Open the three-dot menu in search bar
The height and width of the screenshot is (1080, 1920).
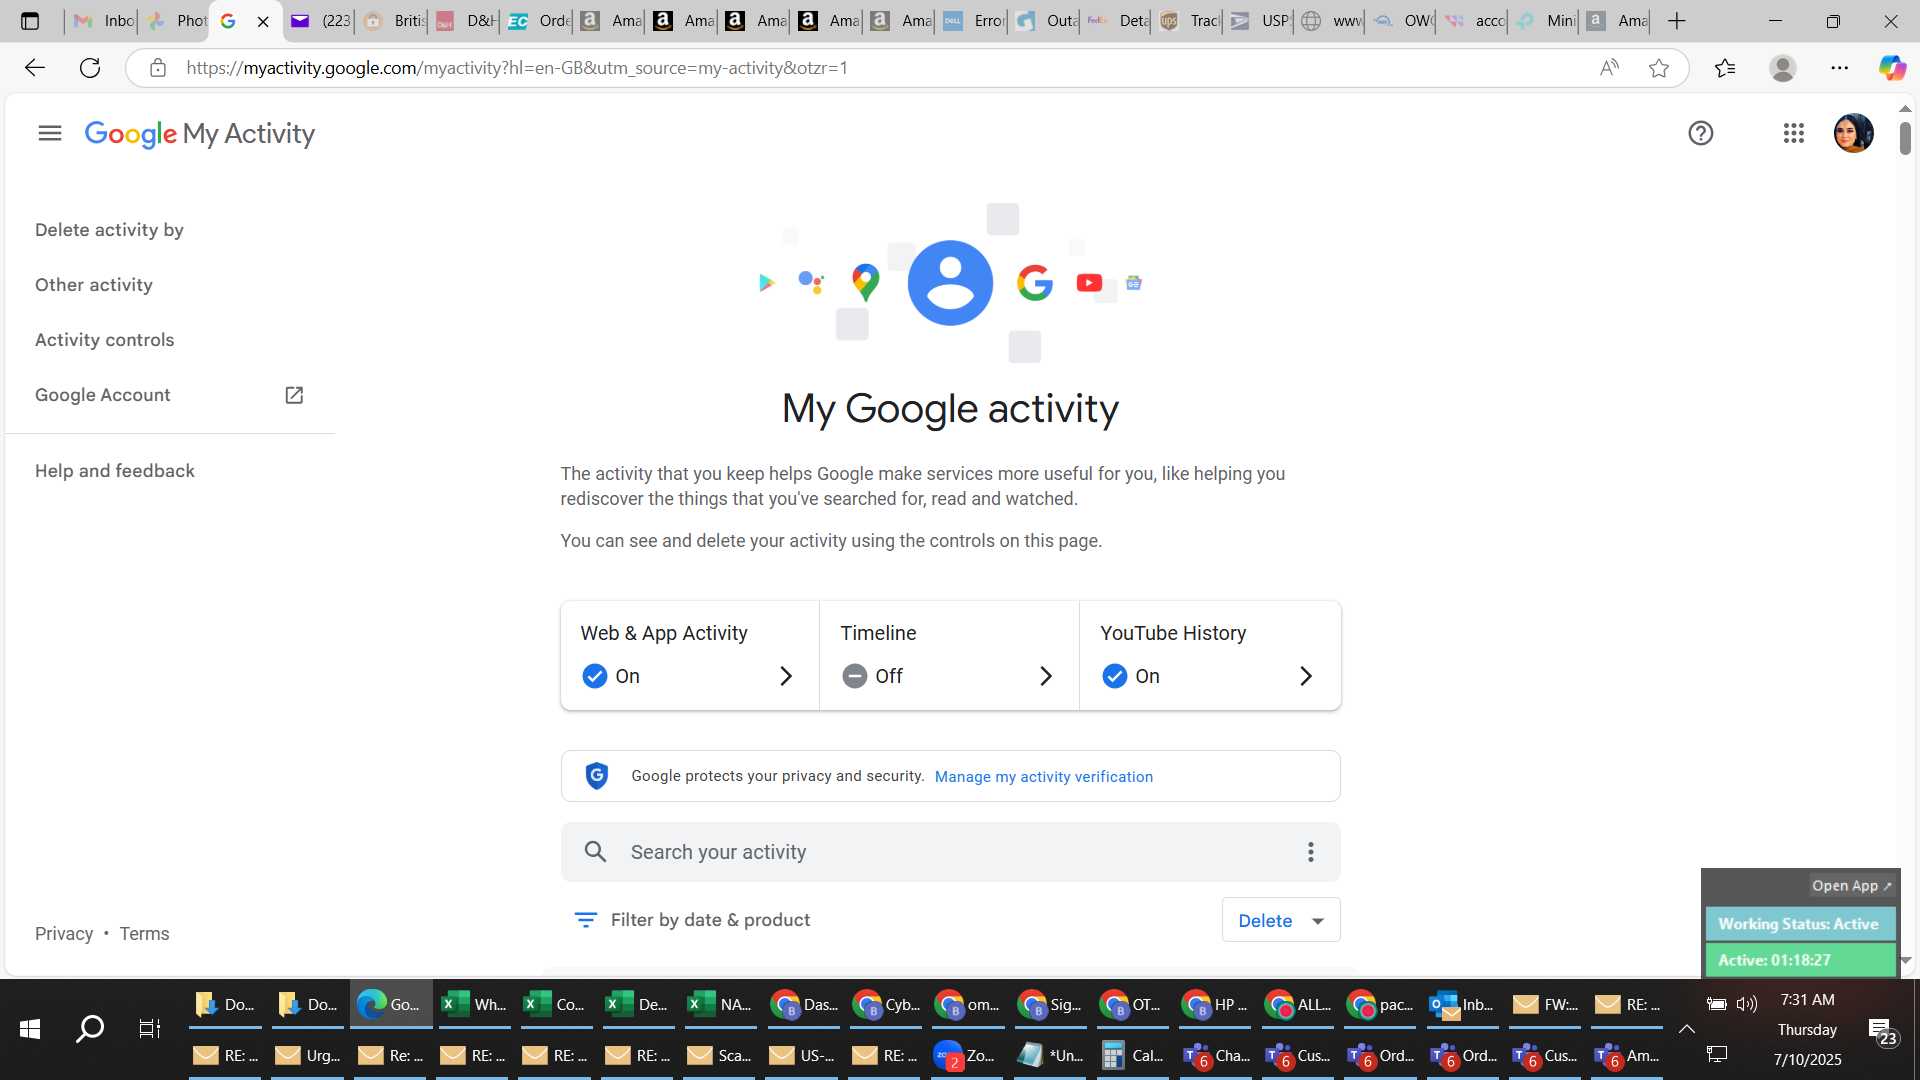click(x=1310, y=852)
